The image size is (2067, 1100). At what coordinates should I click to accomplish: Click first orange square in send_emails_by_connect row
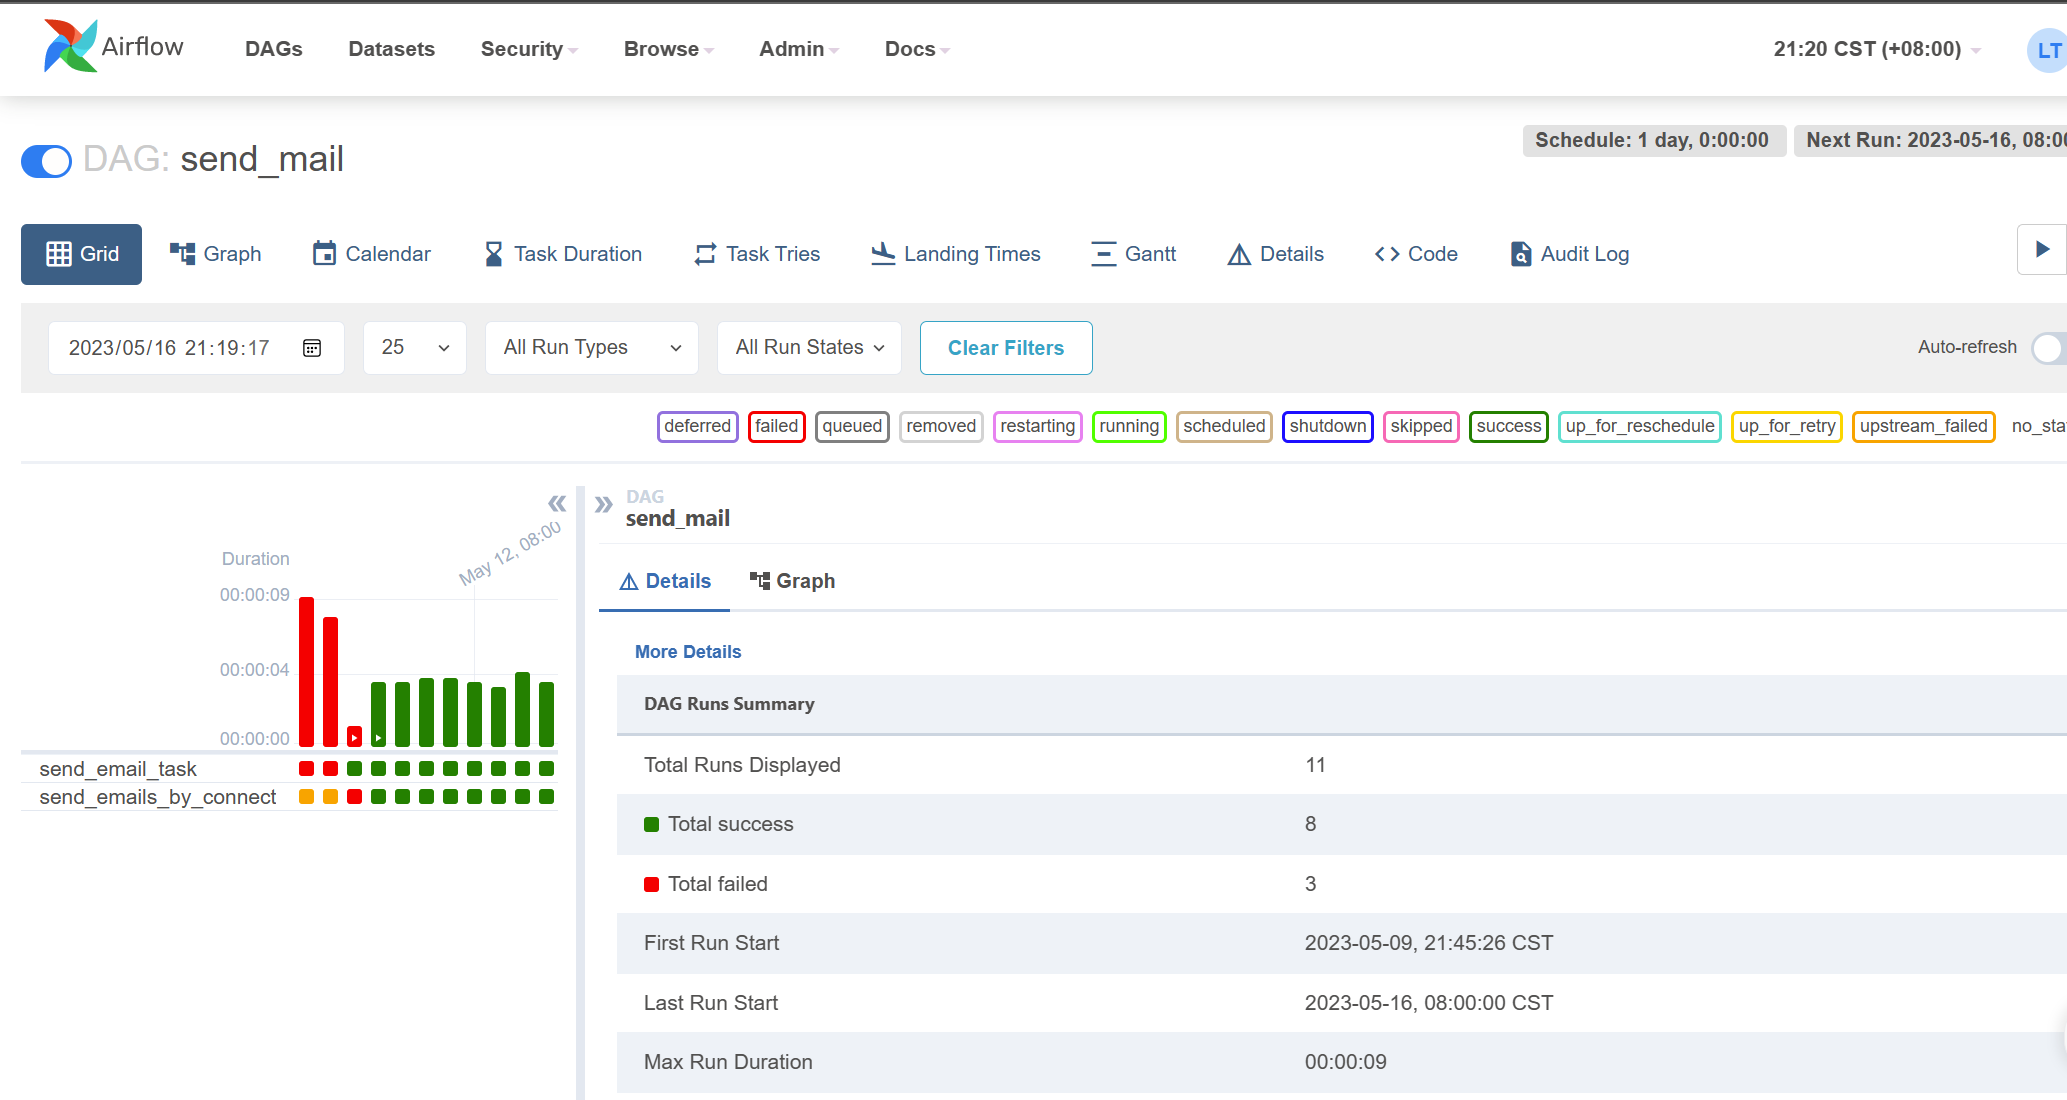306,797
